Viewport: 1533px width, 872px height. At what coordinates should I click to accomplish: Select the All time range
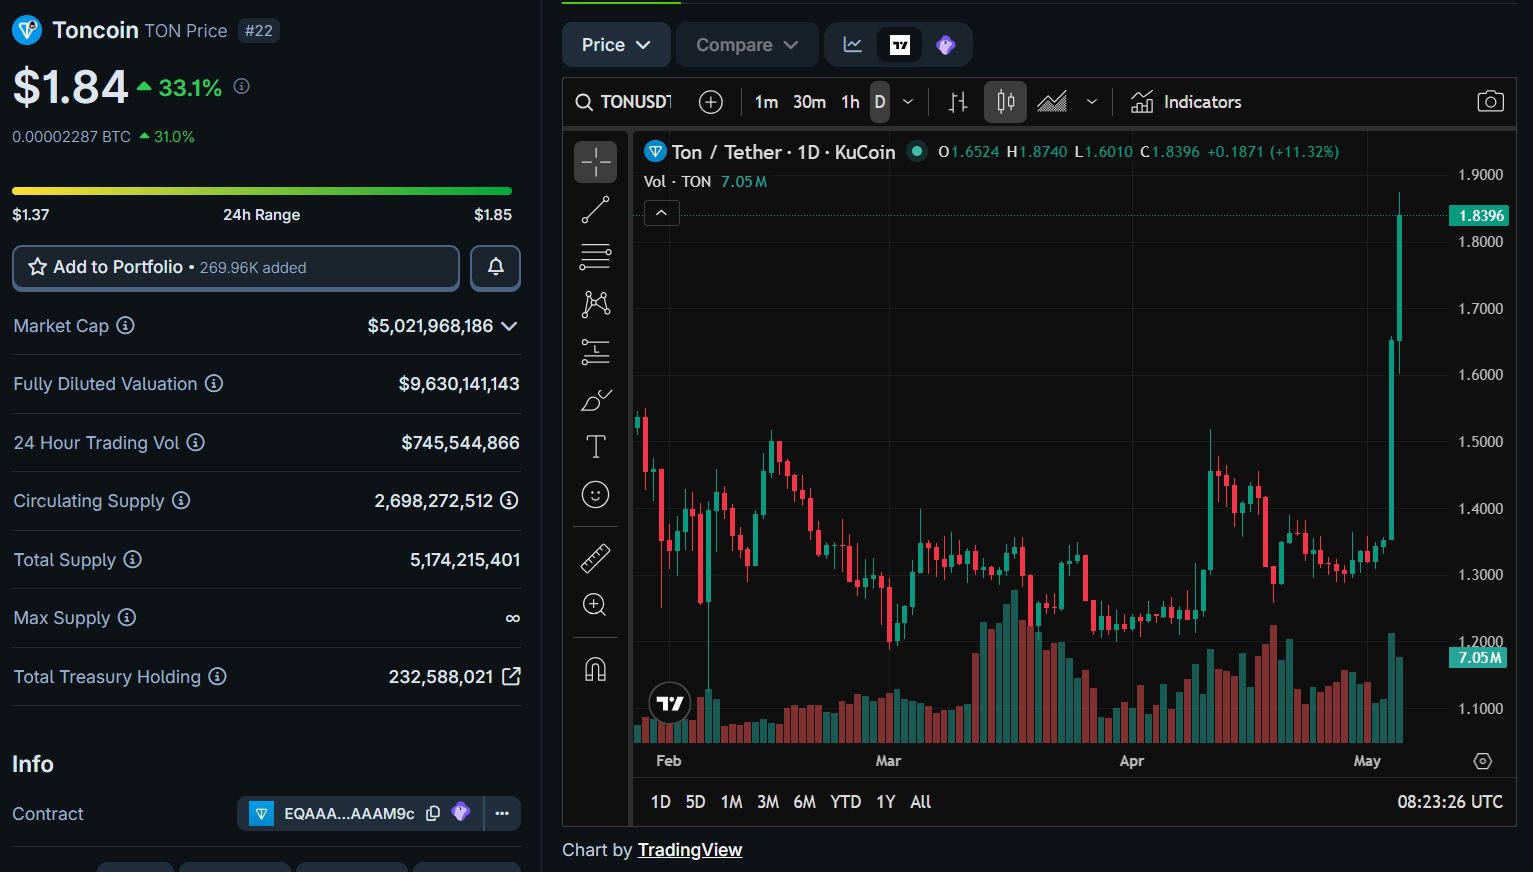click(x=921, y=802)
